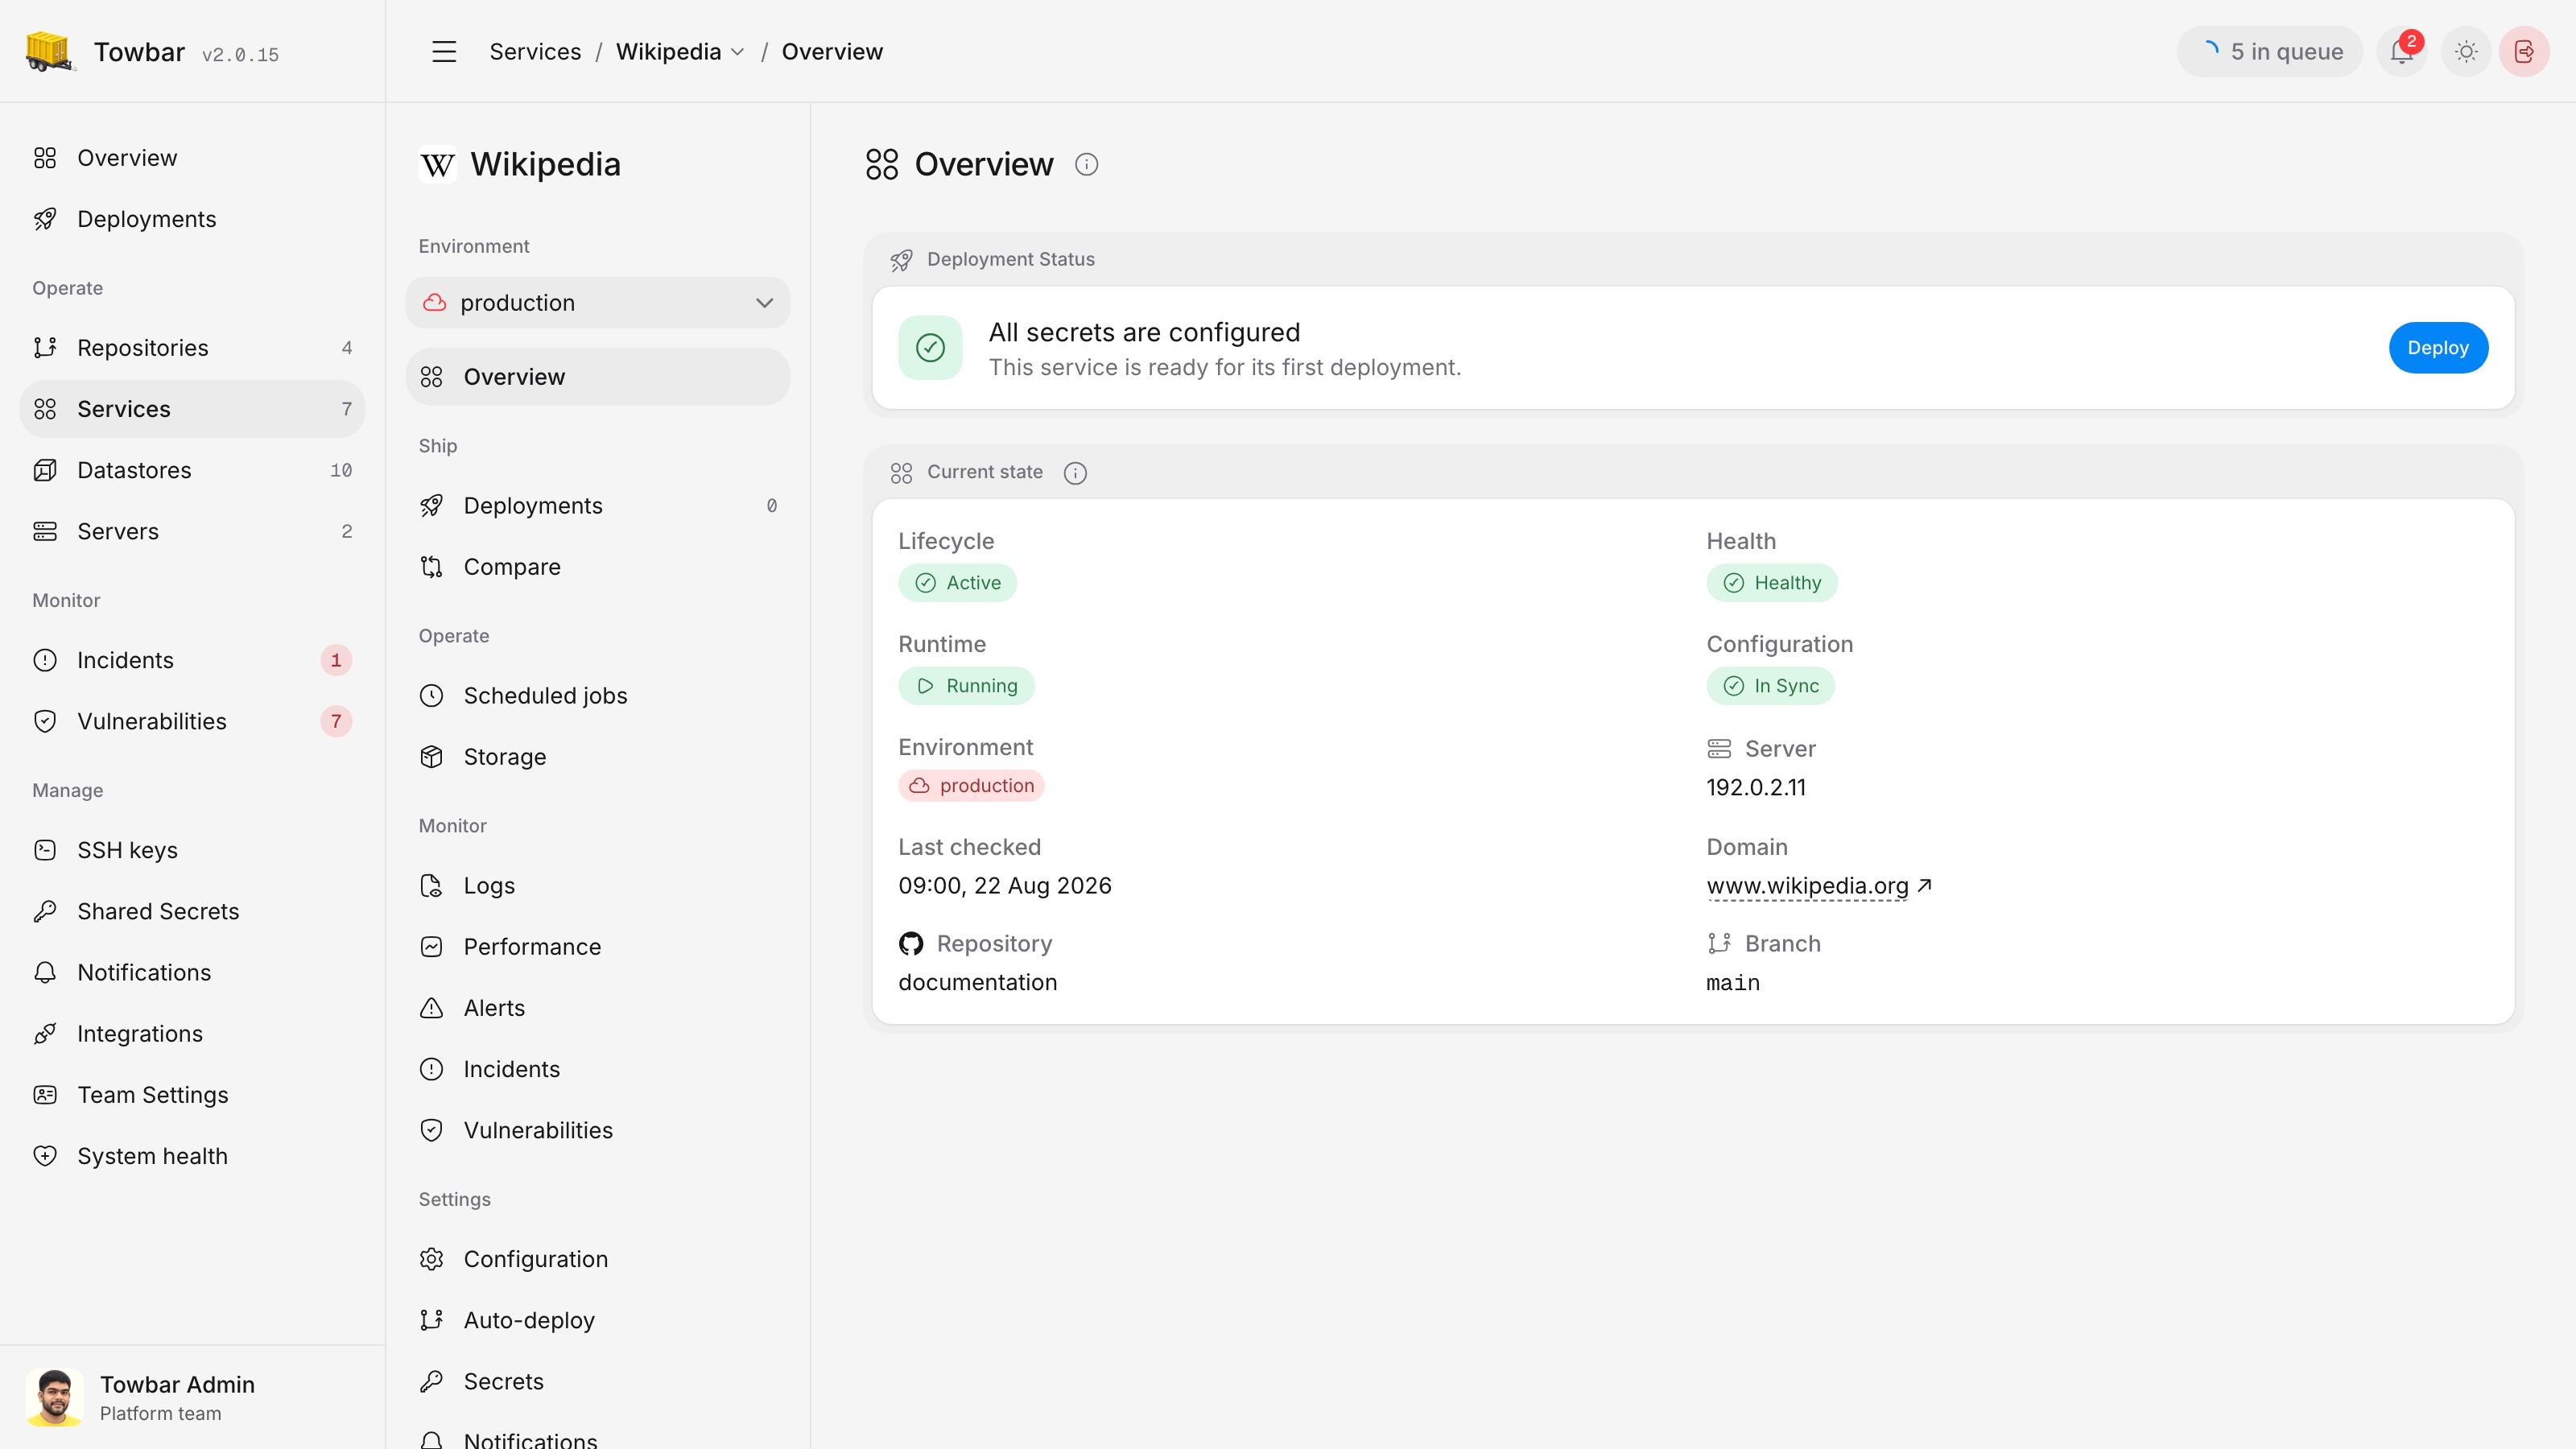Open Secrets under Settings
Viewport: 2576px width, 1449px height.
click(x=598, y=1381)
